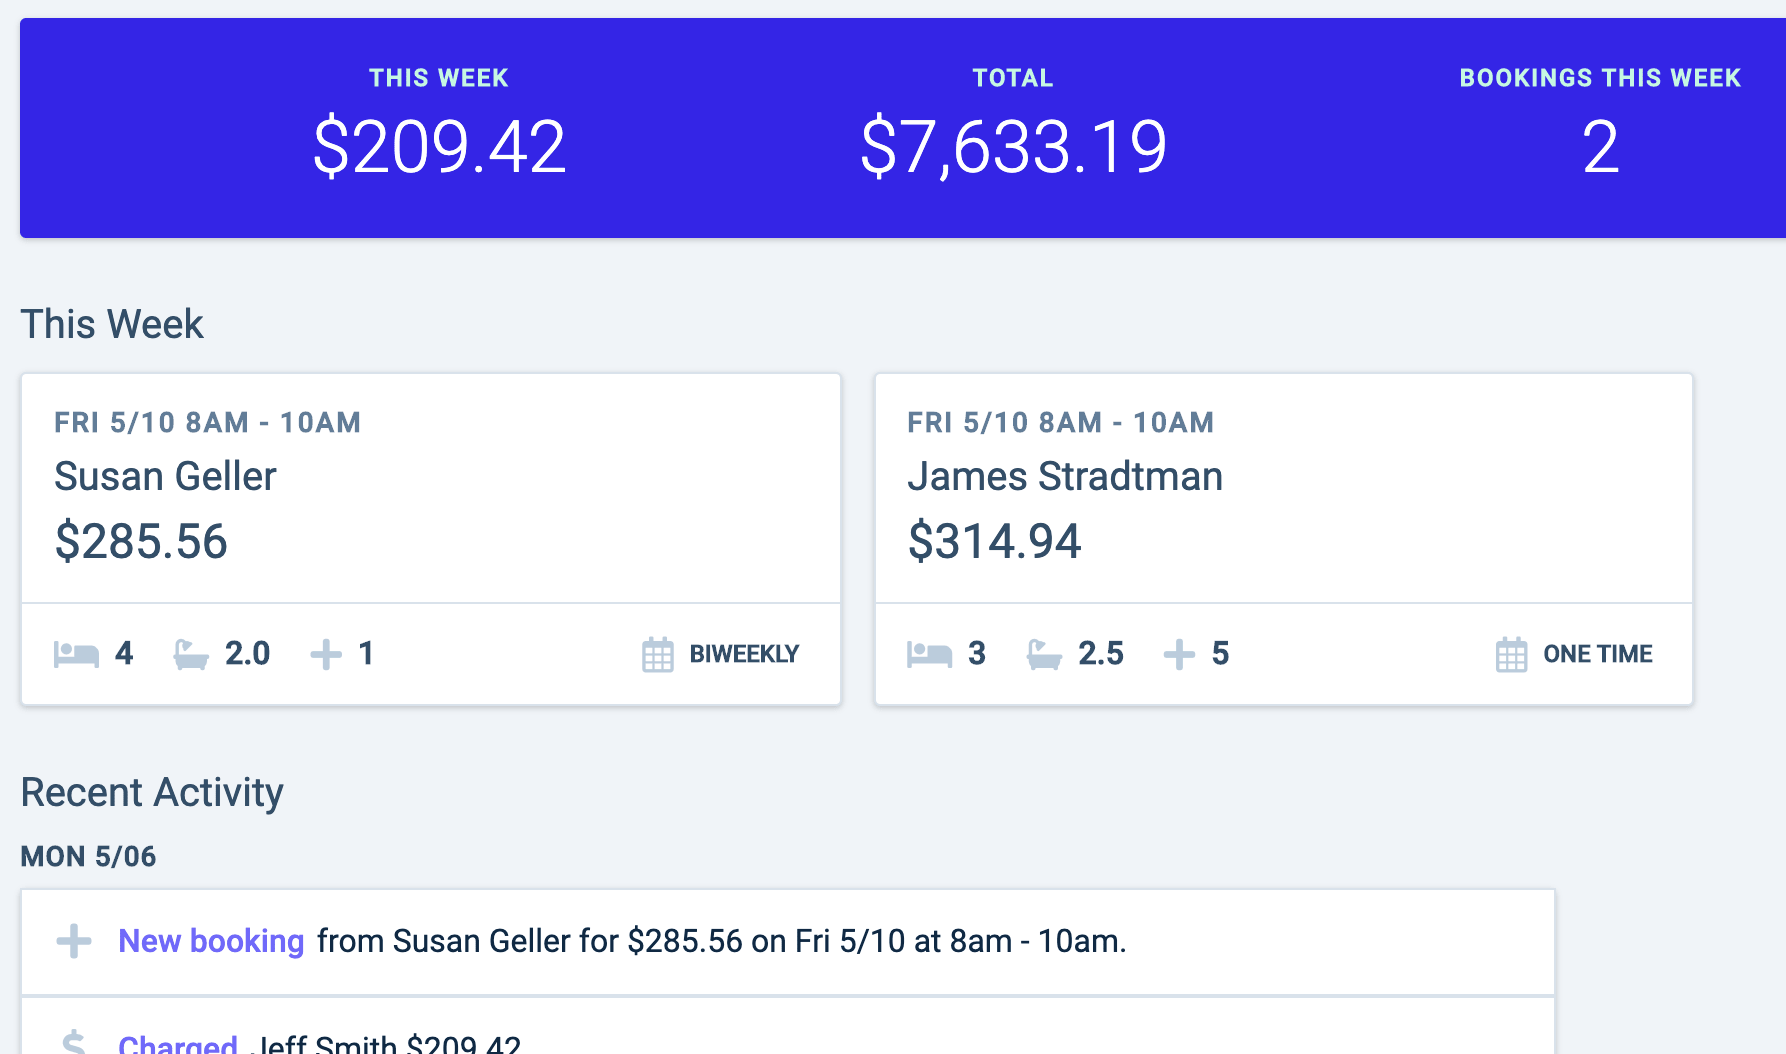Screen dimensions: 1786x1054
Task: Click bed icon in Susan Geller card
Action: click(x=76, y=655)
